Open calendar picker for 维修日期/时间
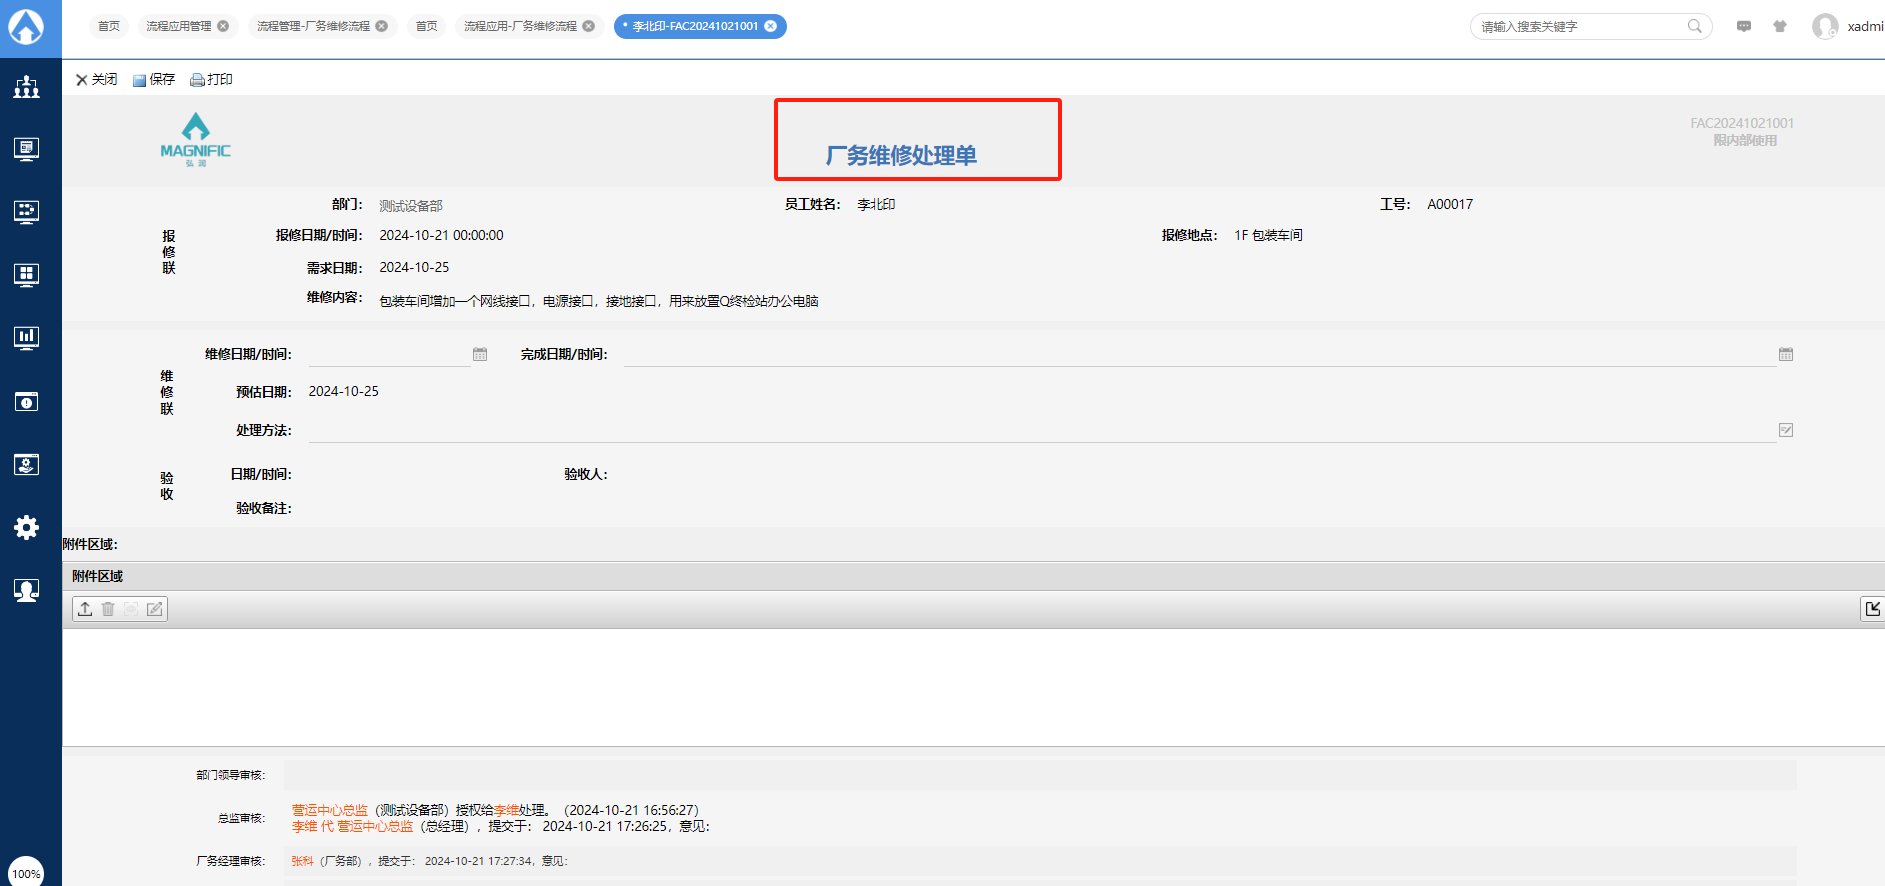 coord(480,354)
